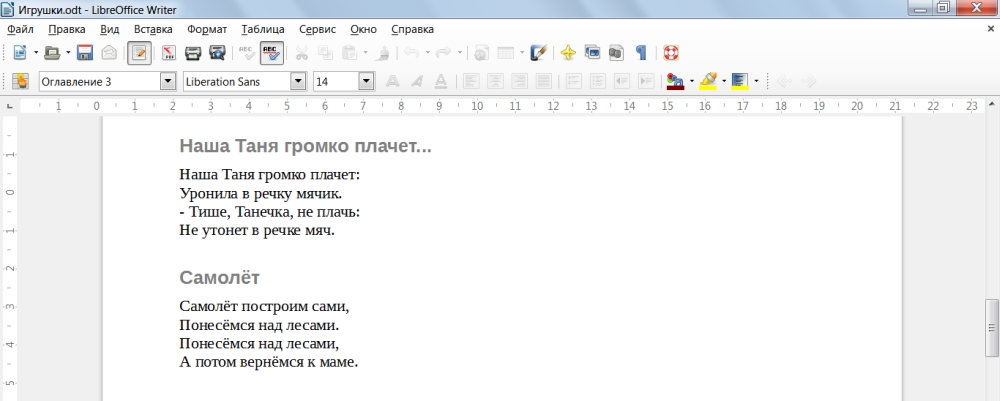Click the Cut scissors icon
Image resolution: width=1000 pixels, height=401 pixels.
301,53
